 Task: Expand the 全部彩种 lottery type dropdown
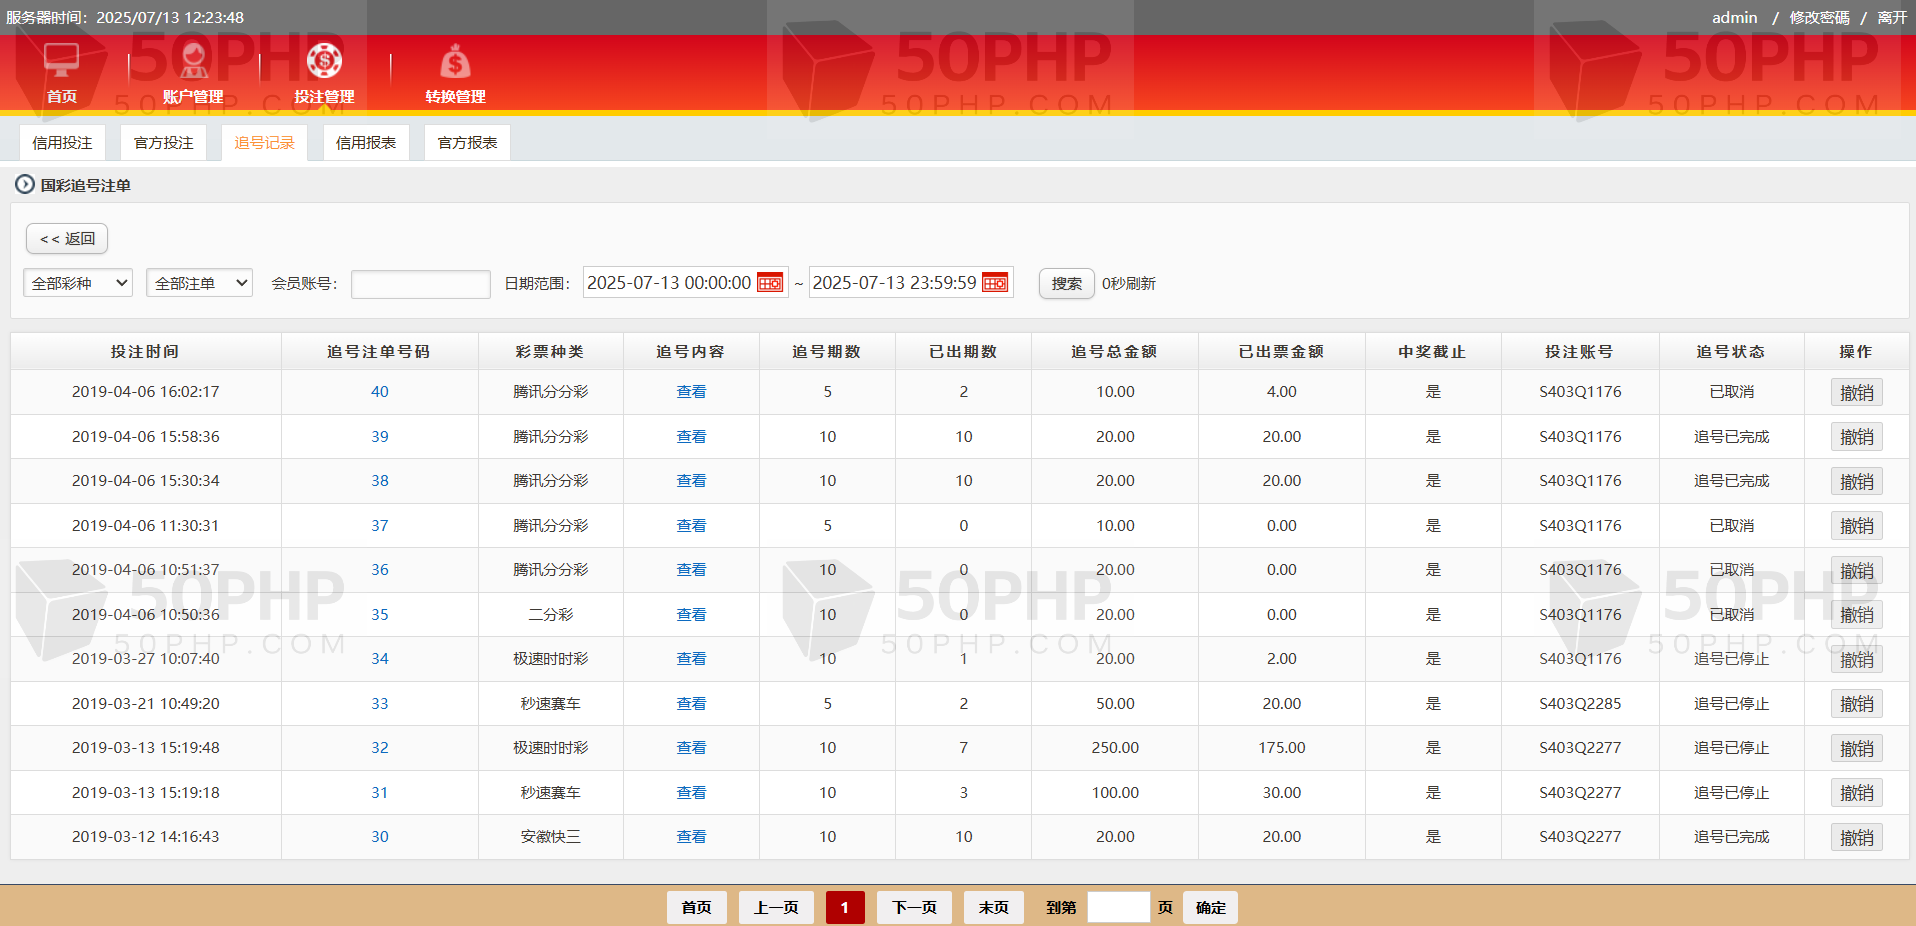(x=78, y=284)
